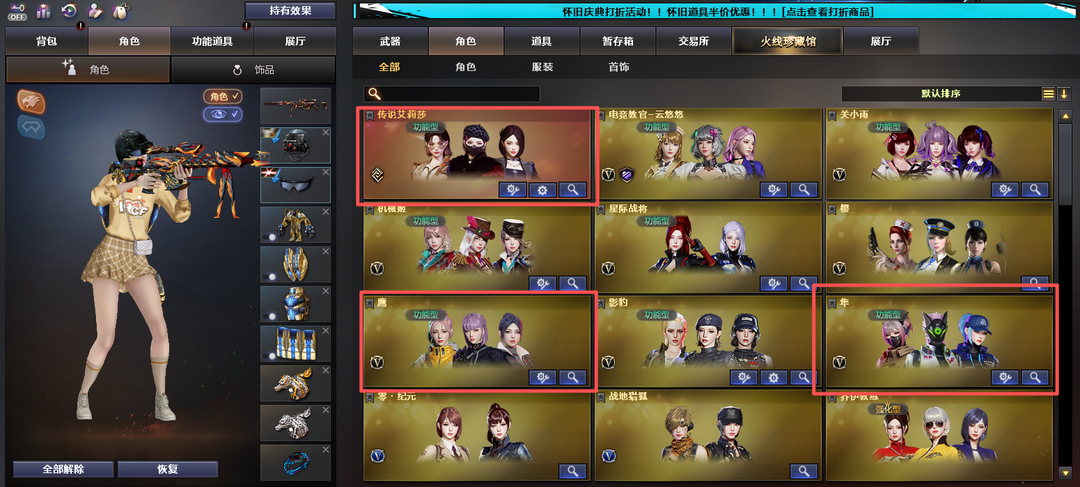Click the descending sort arrow button
The width and height of the screenshot is (1080, 487).
coord(1063,94)
